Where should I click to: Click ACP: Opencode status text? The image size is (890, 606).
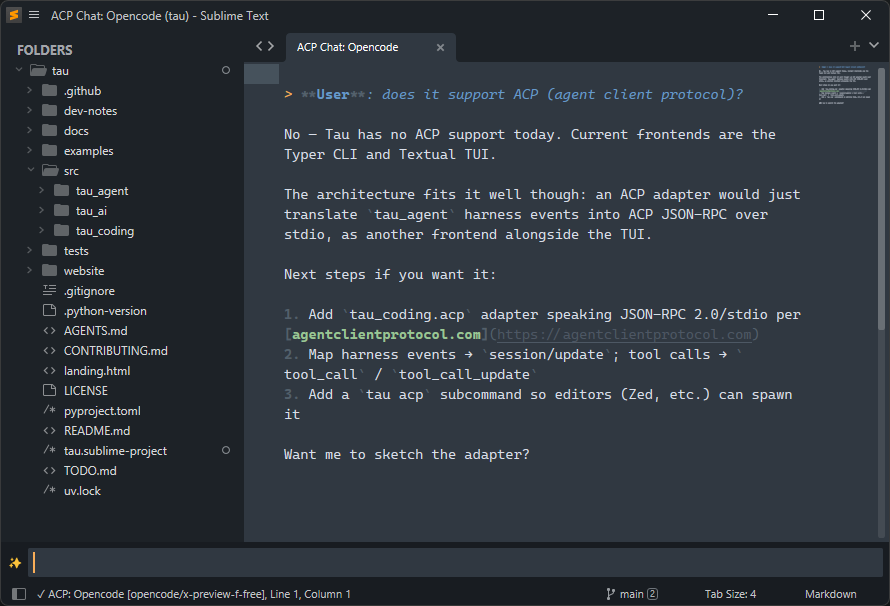coord(194,594)
